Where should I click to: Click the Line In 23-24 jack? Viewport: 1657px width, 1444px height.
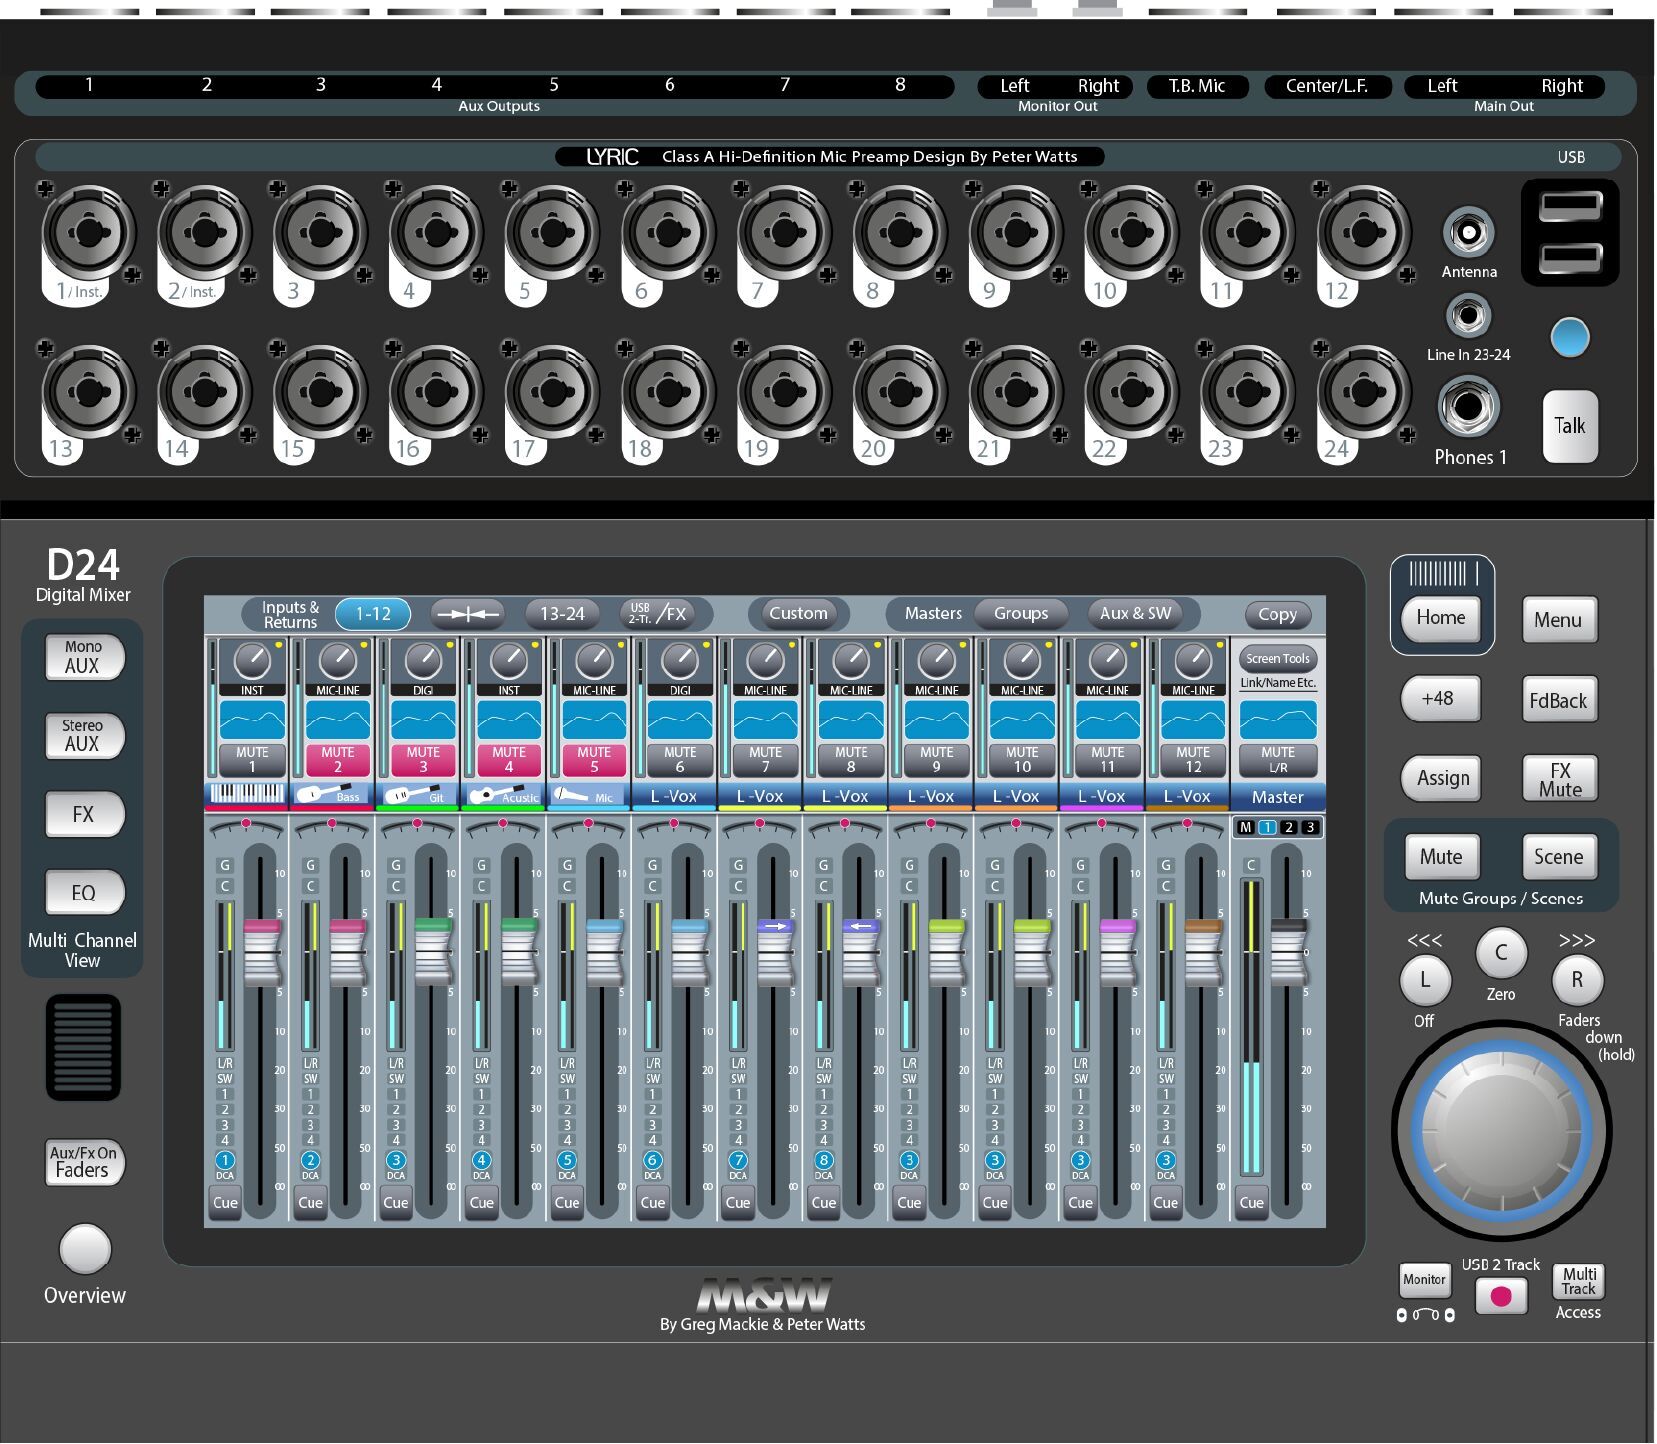[x=1468, y=317]
